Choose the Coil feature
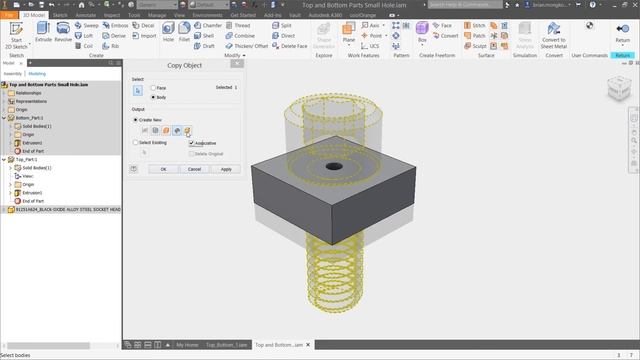The width and height of the screenshot is (640, 360). (84, 46)
